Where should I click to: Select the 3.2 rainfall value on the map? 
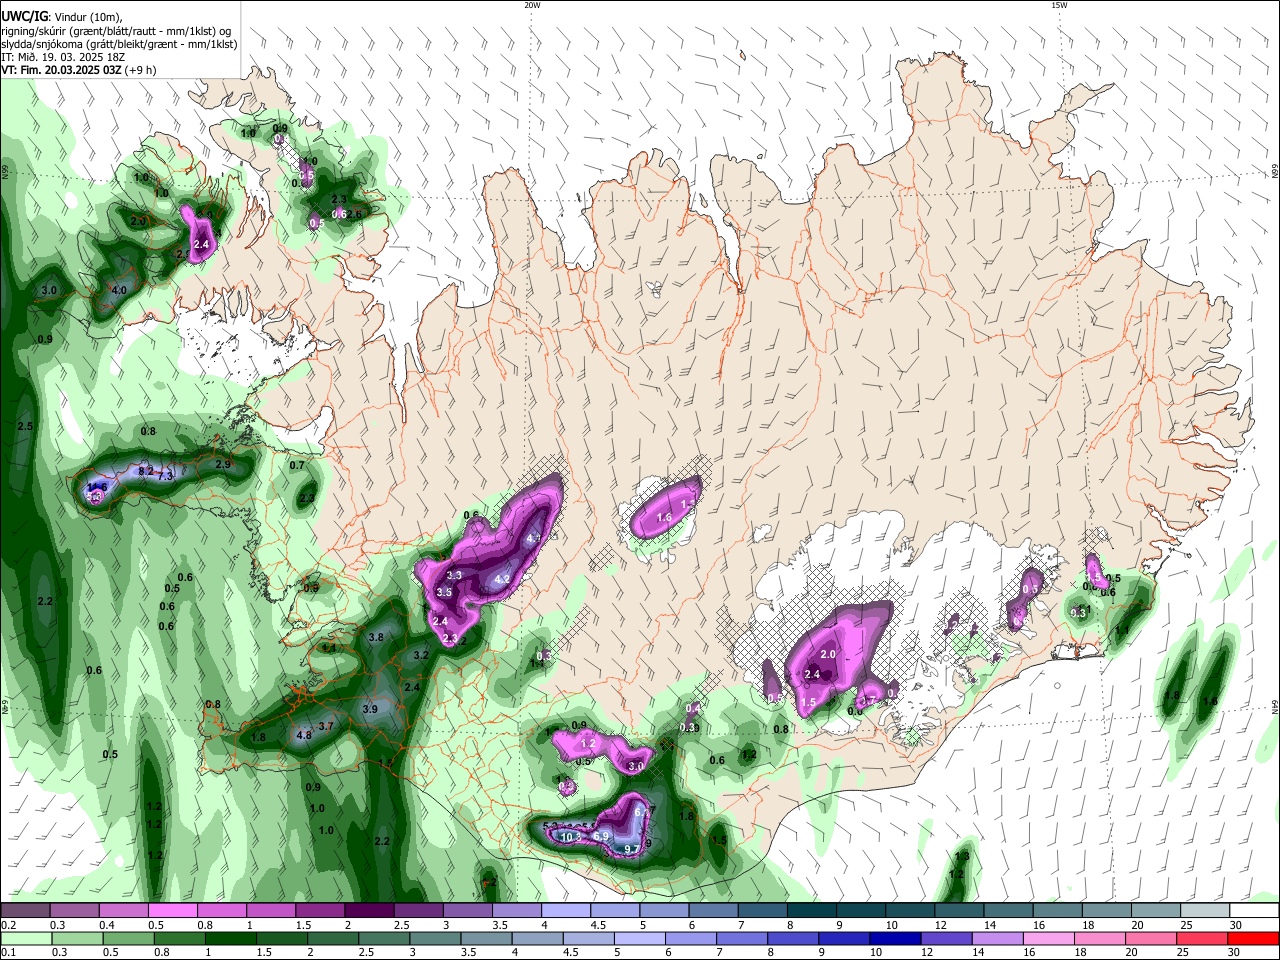coord(421,656)
